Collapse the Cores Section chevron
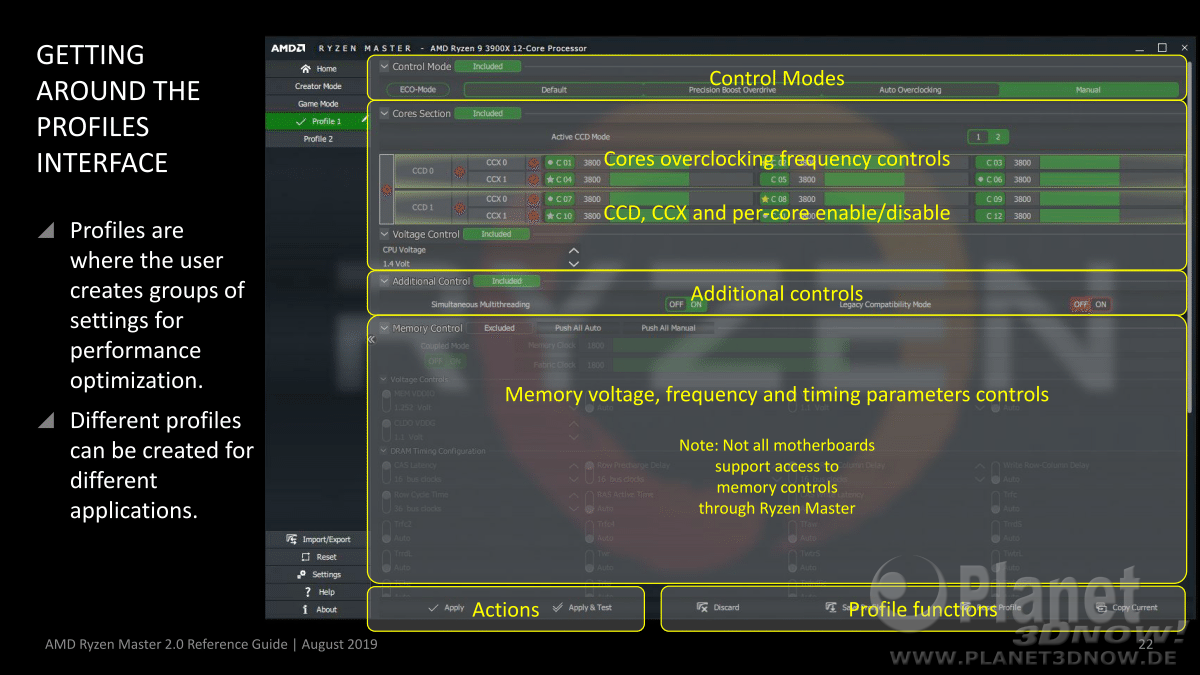 tap(384, 114)
